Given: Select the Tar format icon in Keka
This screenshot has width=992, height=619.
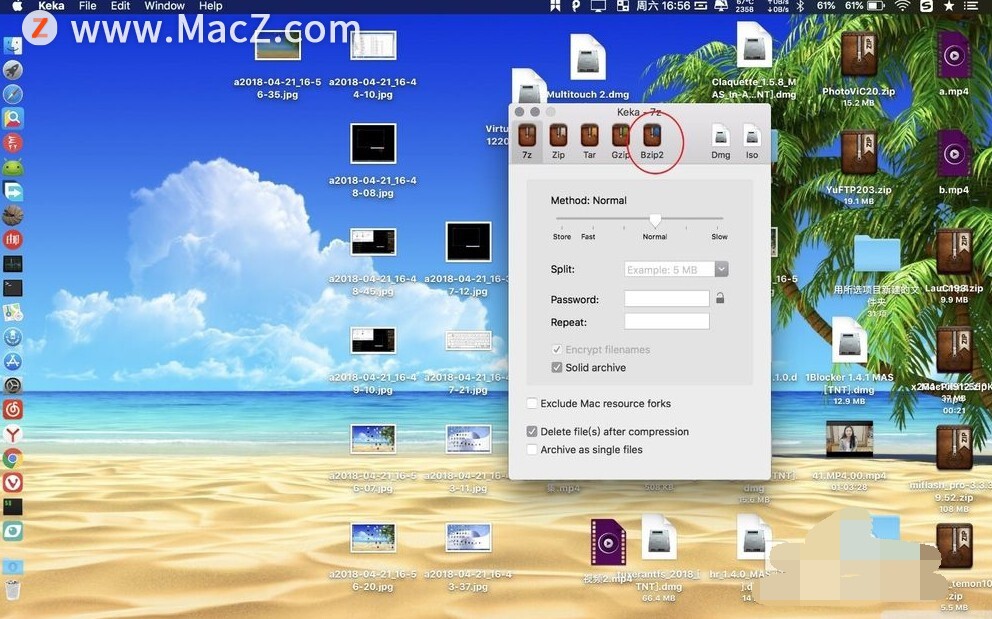Looking at the screenshot, I should 589,135.
